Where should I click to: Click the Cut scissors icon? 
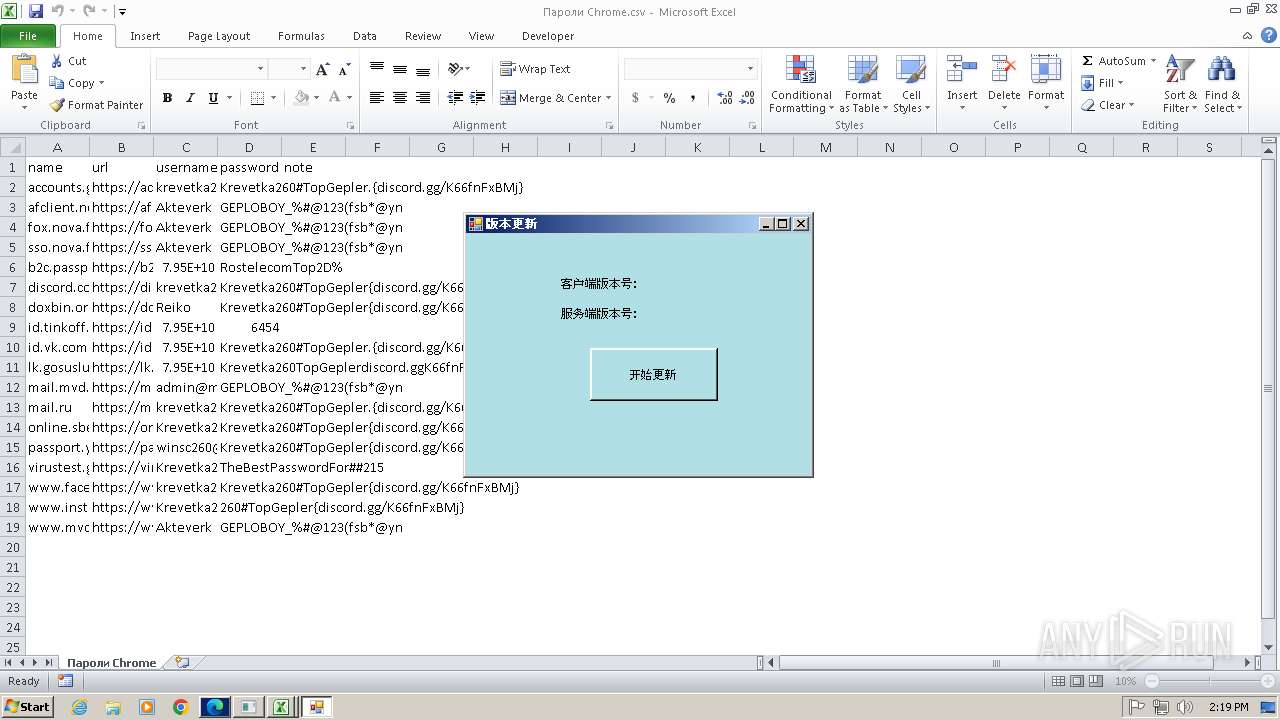point(57,61)
